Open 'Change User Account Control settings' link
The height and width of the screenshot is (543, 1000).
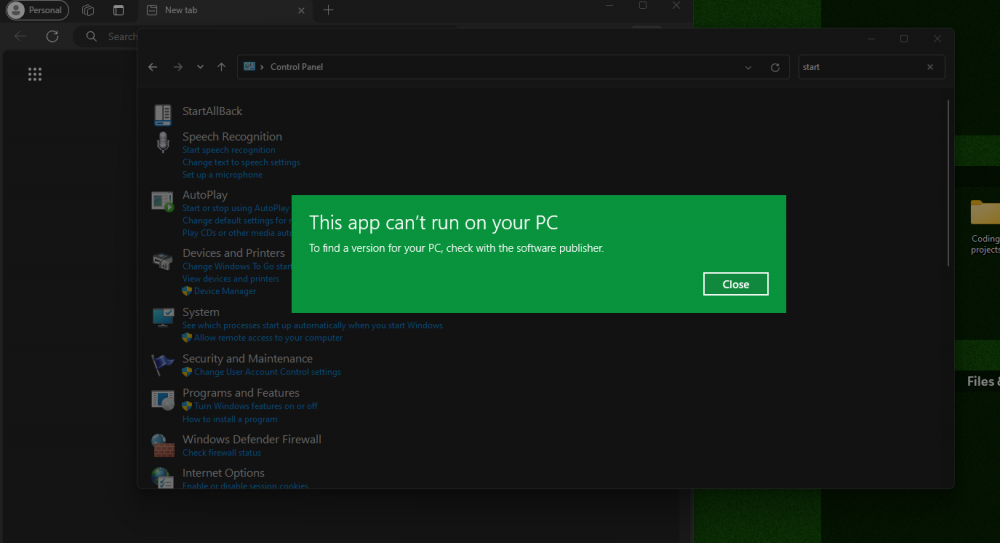267,372
